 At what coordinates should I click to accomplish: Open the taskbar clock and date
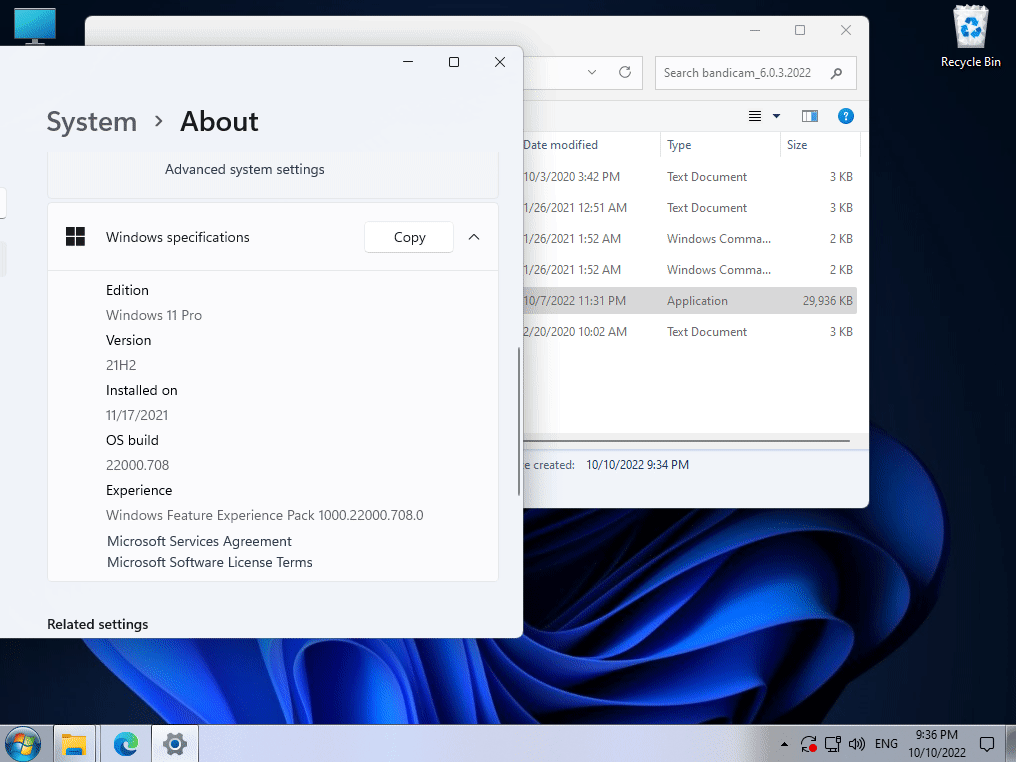tap(936, 744)
